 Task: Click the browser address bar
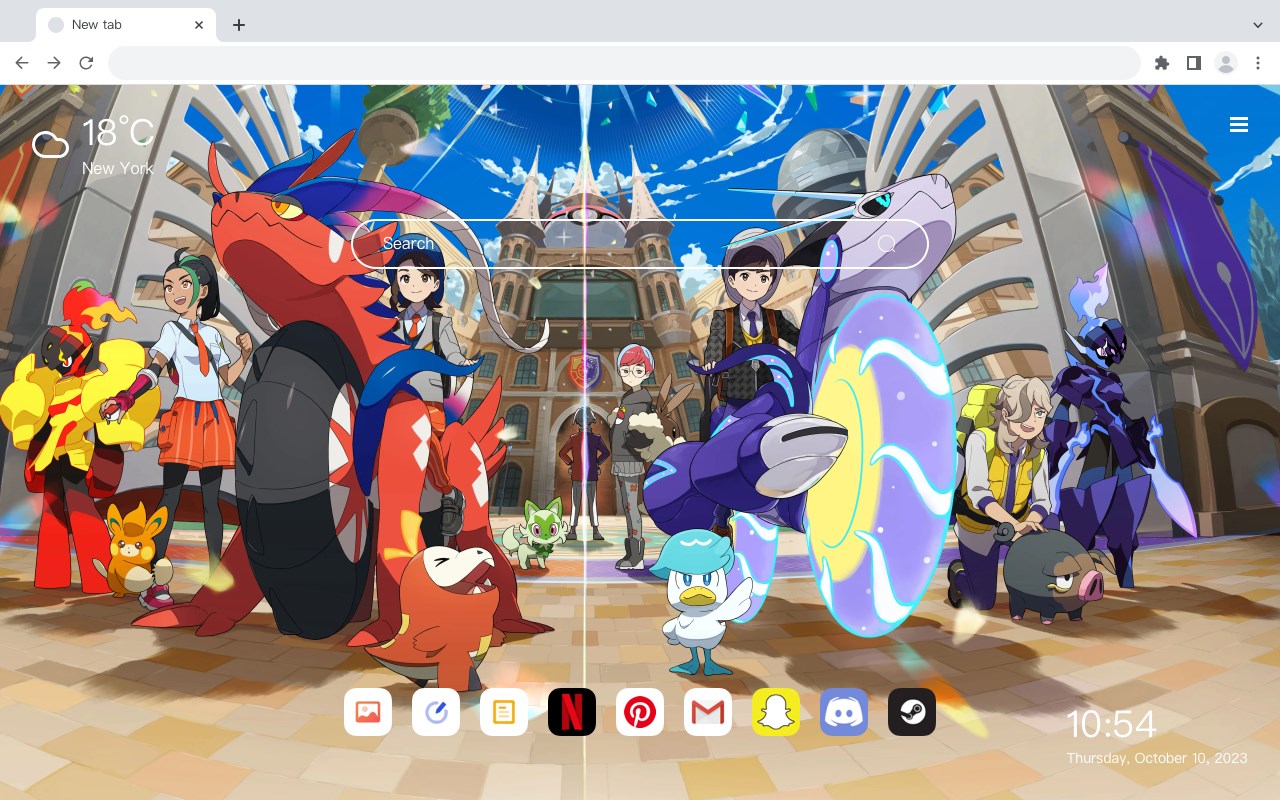click(624, 63)
